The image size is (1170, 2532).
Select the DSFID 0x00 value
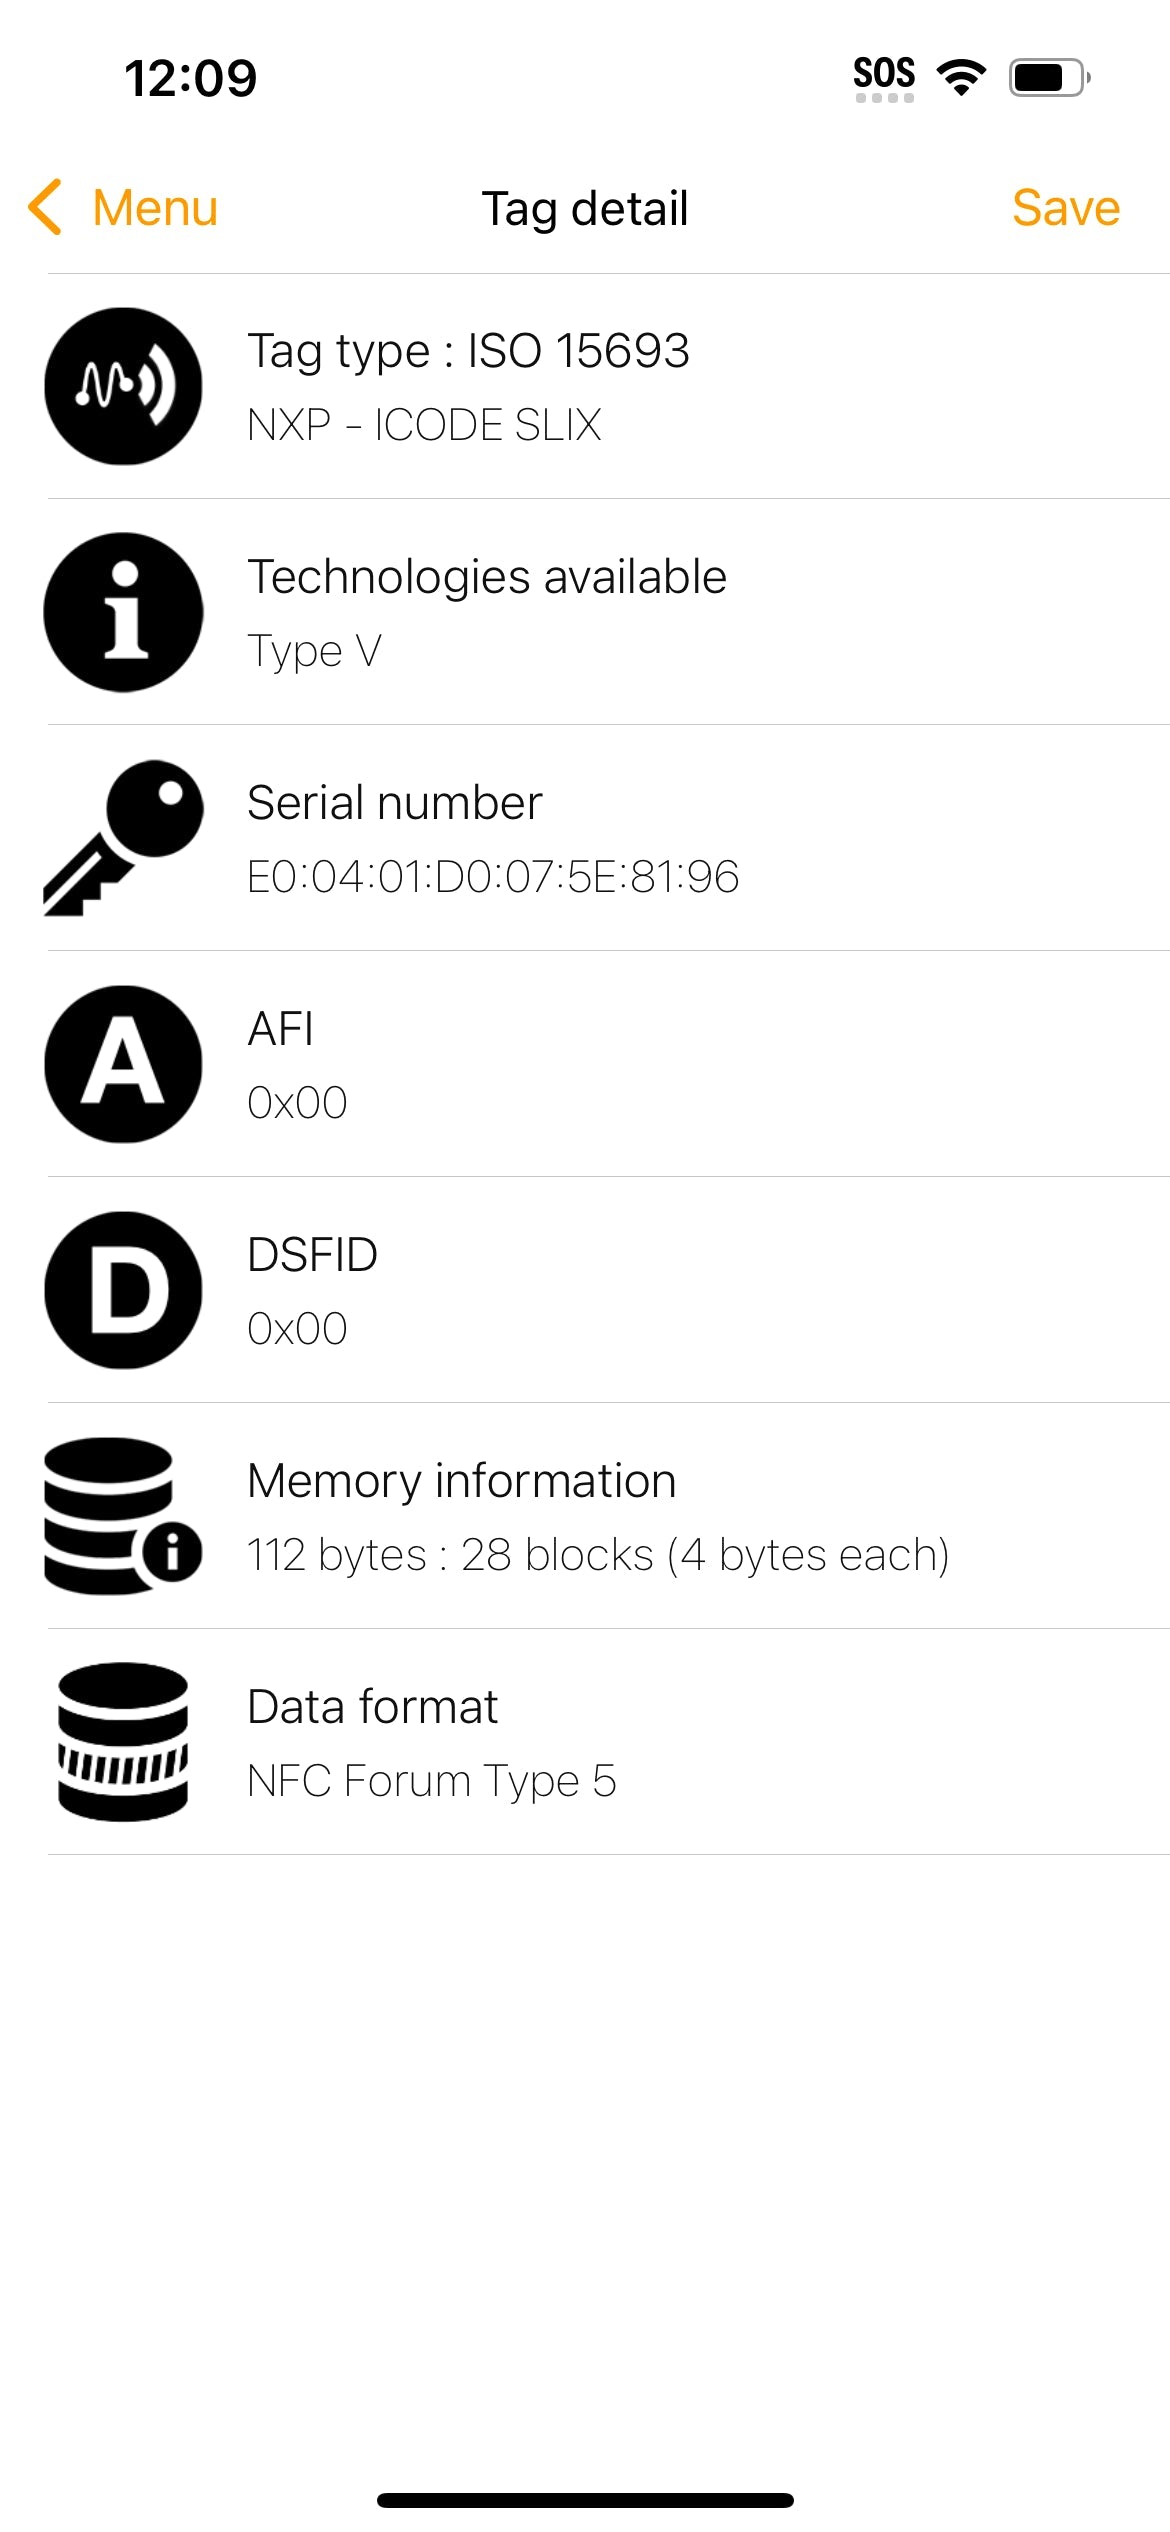[297, 1329]
